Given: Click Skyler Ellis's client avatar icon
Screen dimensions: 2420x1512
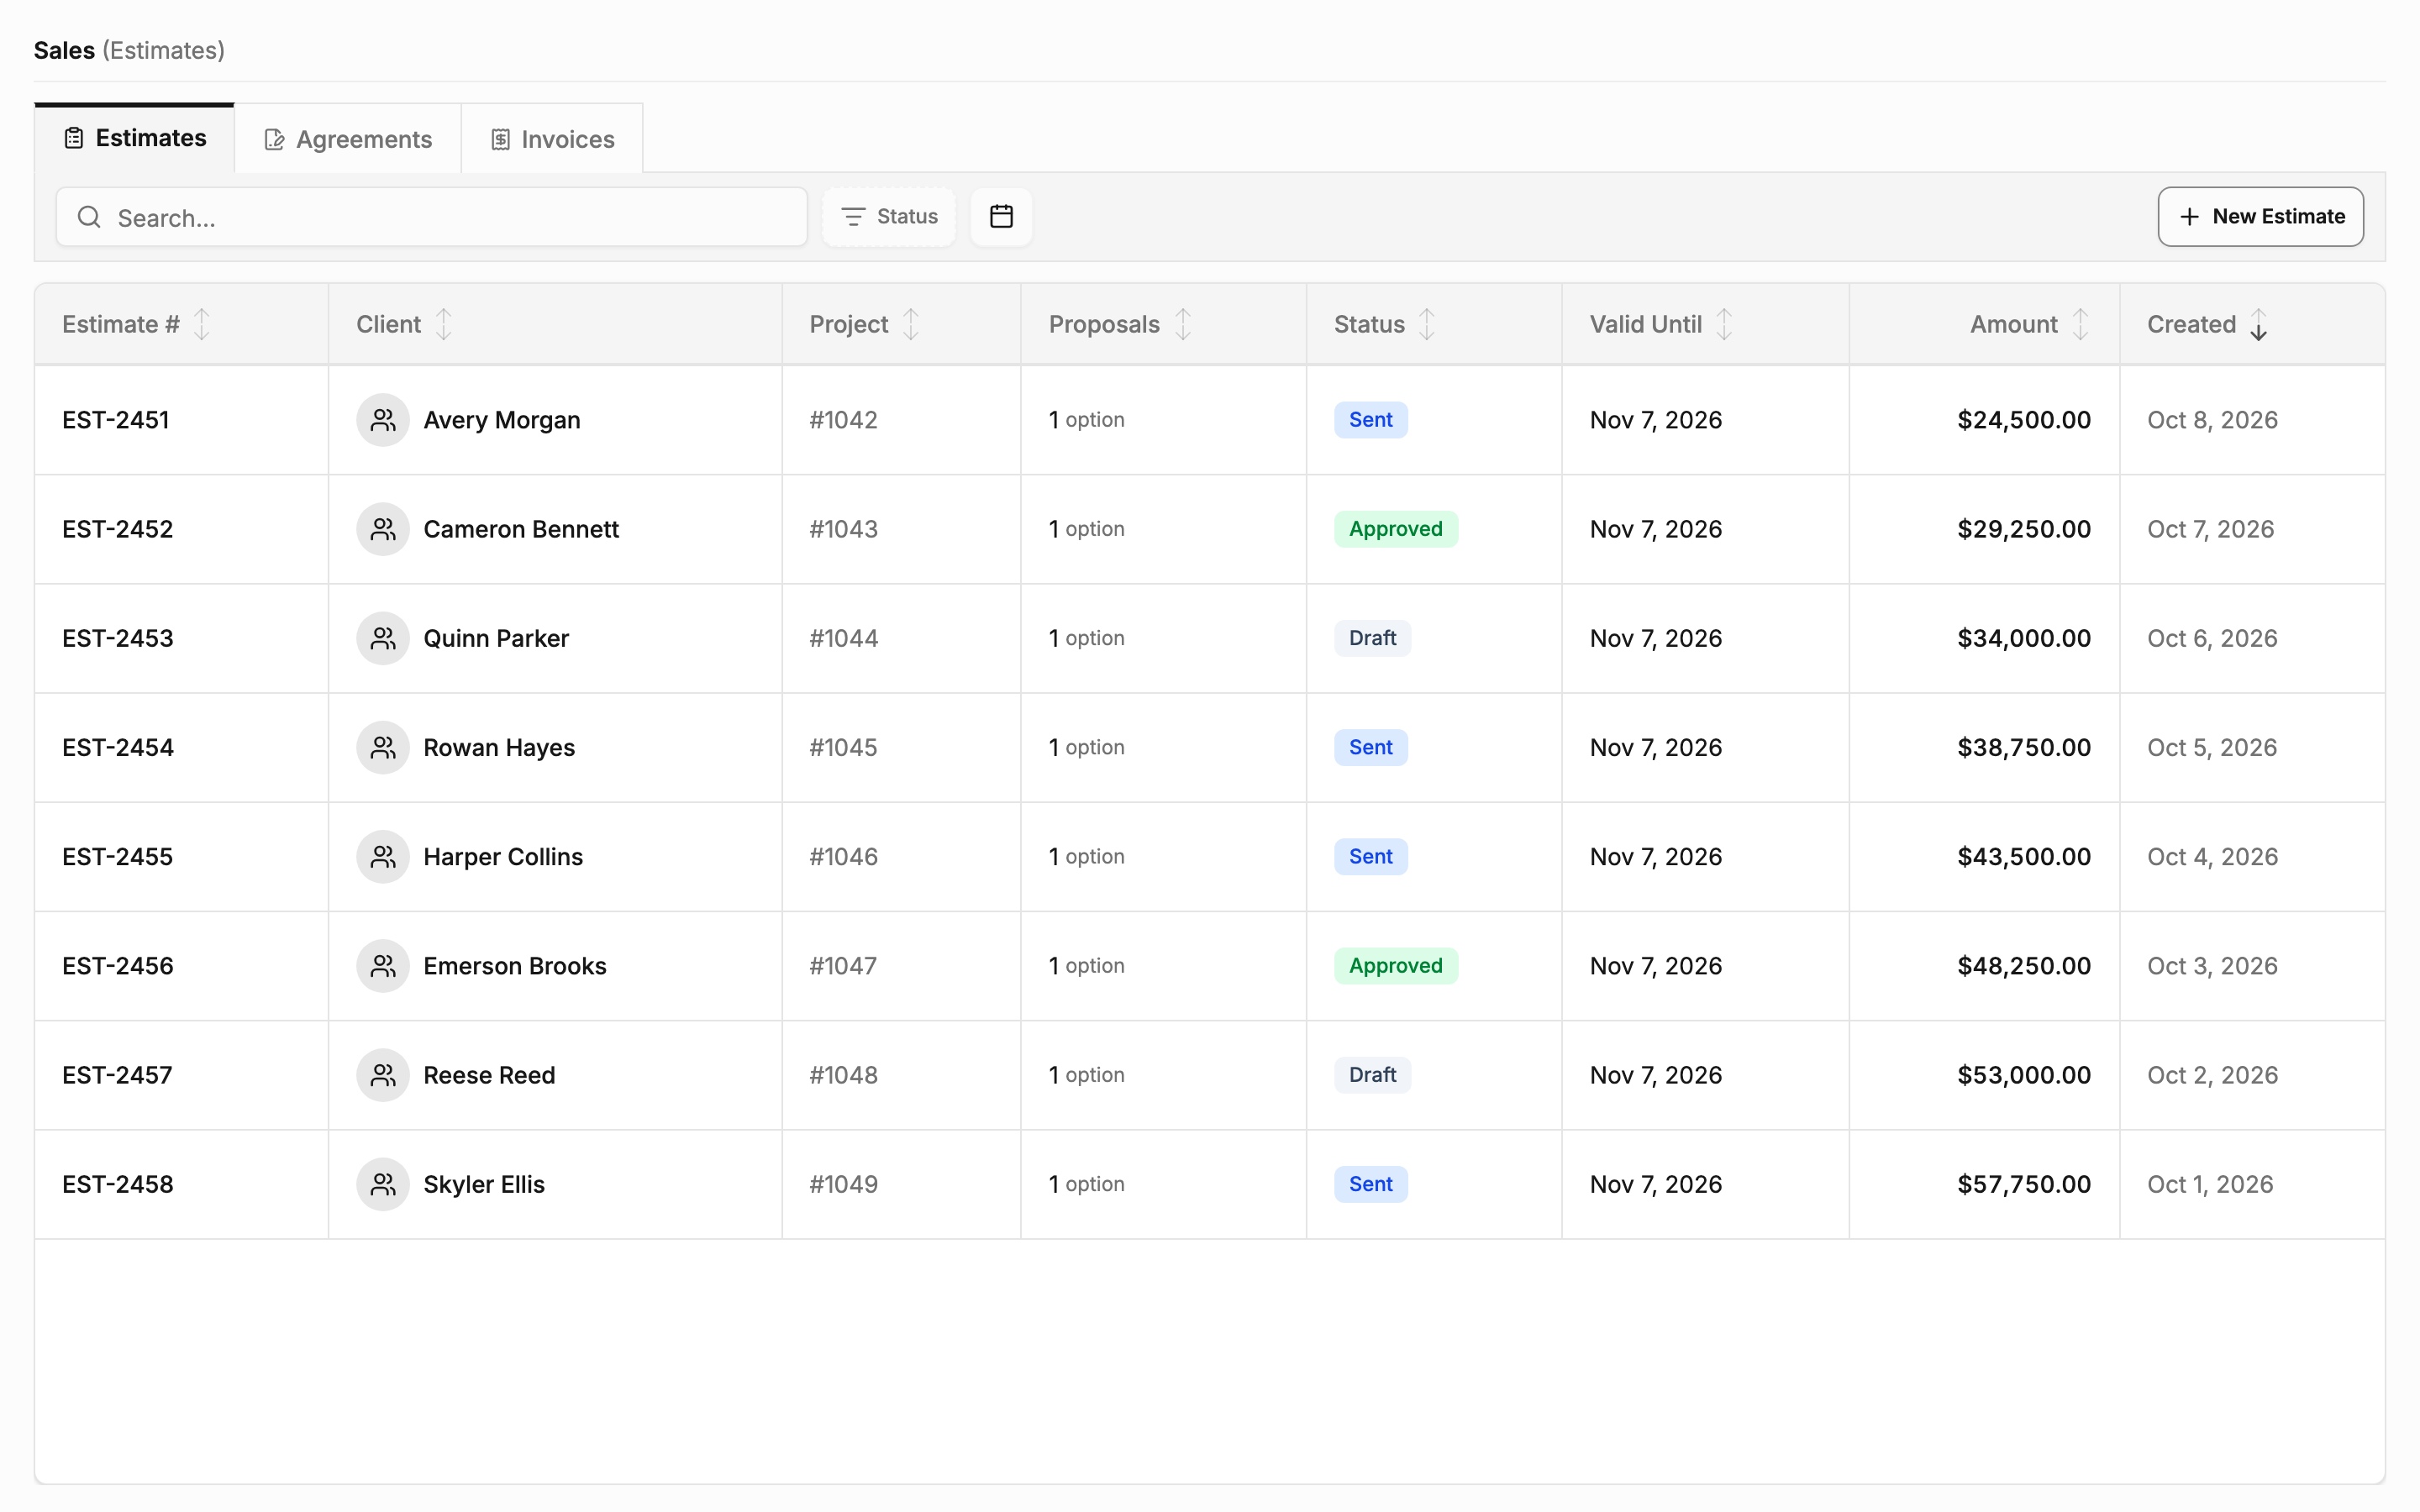Looking at the screenshot, I should point(383,1184).
